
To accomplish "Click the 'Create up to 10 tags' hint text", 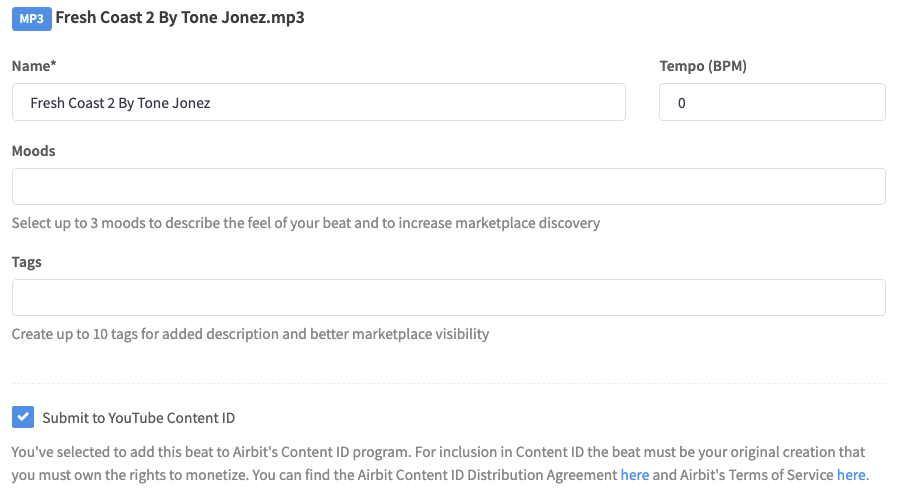I will pyautogui.click(x=250, y=334).
